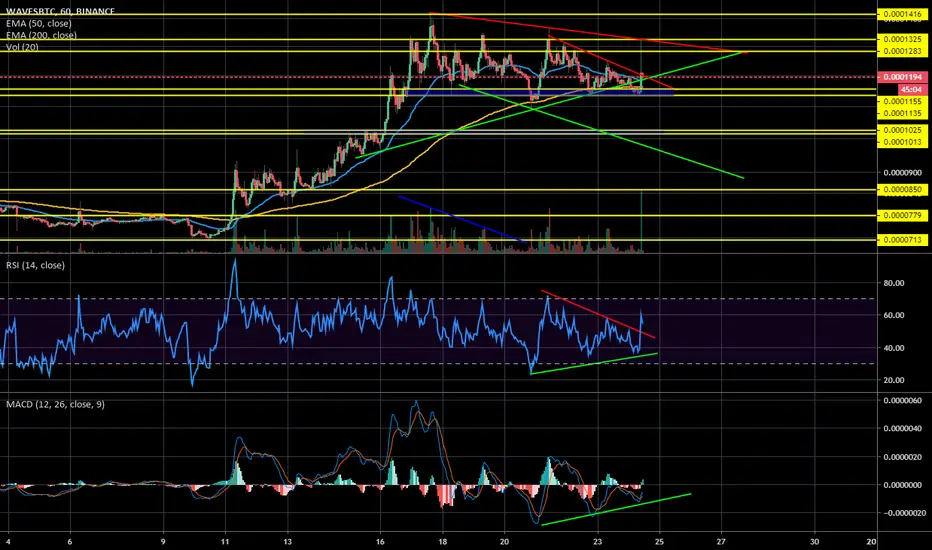Image resolution: width=932 pixels, height=550 pixels.
Task: Click the Vol (20) indicator label
Action: (x=22, y=47)
